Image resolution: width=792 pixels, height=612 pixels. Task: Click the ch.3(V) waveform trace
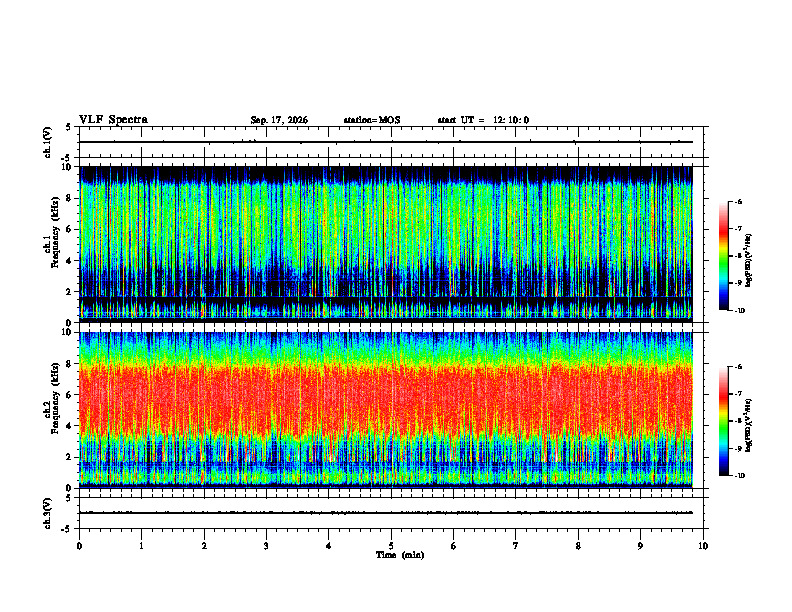point(386,513)
